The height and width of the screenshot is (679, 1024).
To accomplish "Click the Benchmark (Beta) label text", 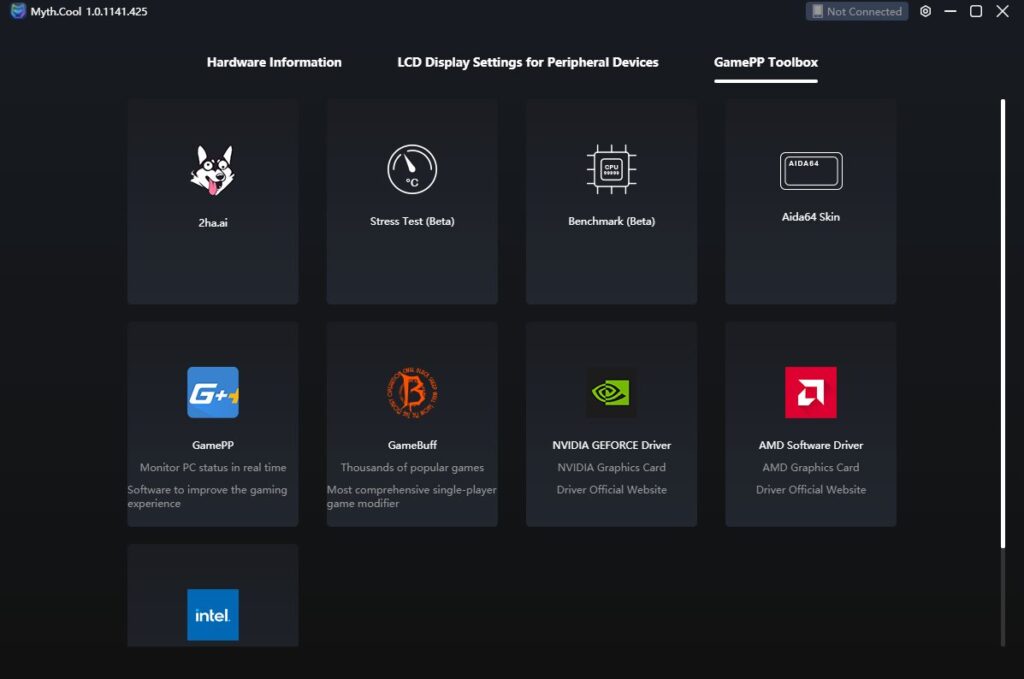I will pyautogui.click(x=611, y=221).
